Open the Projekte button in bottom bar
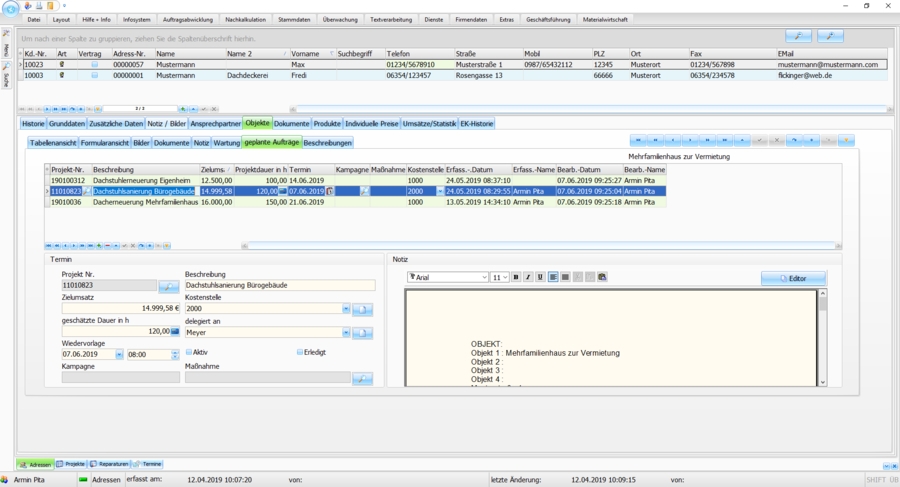Screen dimensions: 900x487 [x=71, y=464]
